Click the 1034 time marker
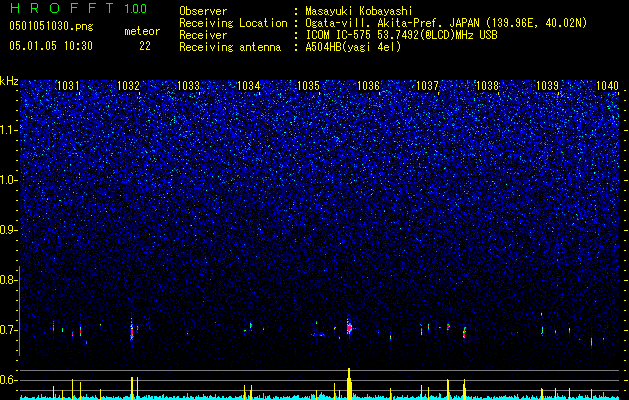This screenshot has width=629, height=400. click(x=248, y=86)
